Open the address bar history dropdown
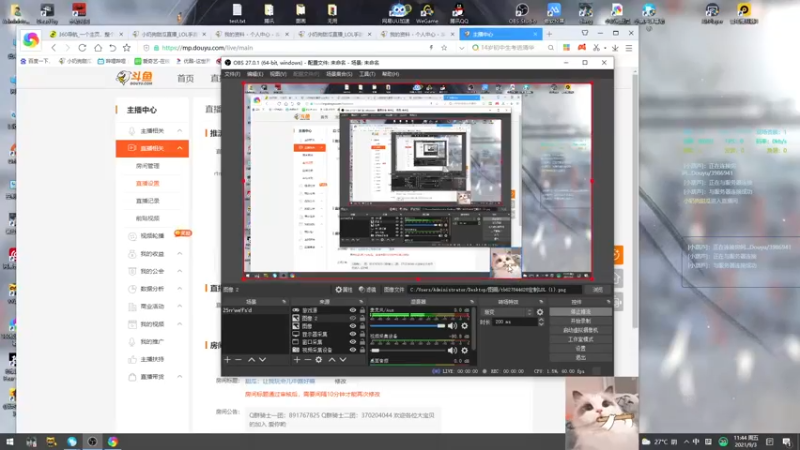Screen dimensions: 800x450 (x=461, y=48)
